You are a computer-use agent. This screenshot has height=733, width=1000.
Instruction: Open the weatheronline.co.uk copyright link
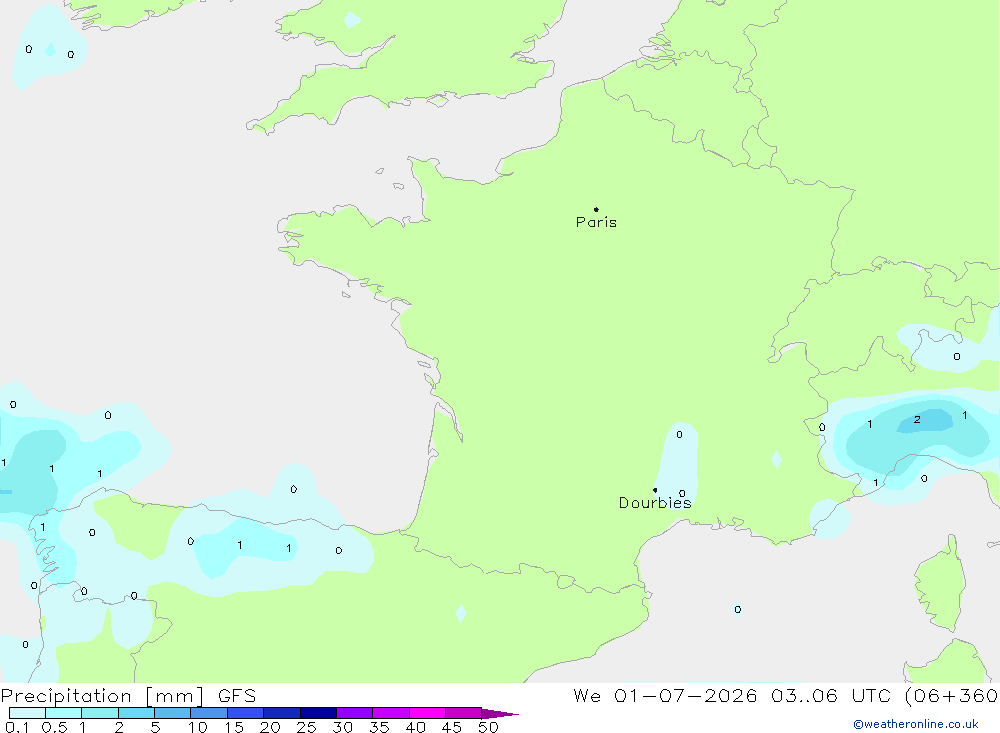click(916, 724)
